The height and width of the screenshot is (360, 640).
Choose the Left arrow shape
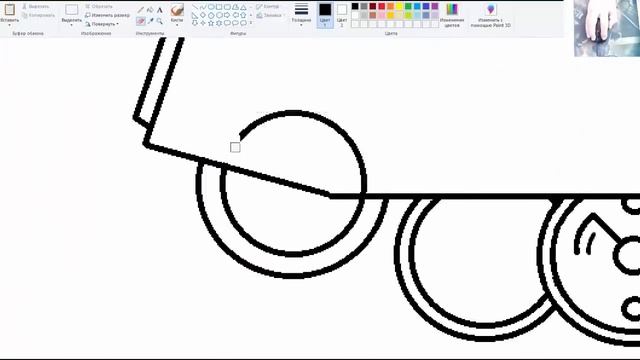pos(235,15)
